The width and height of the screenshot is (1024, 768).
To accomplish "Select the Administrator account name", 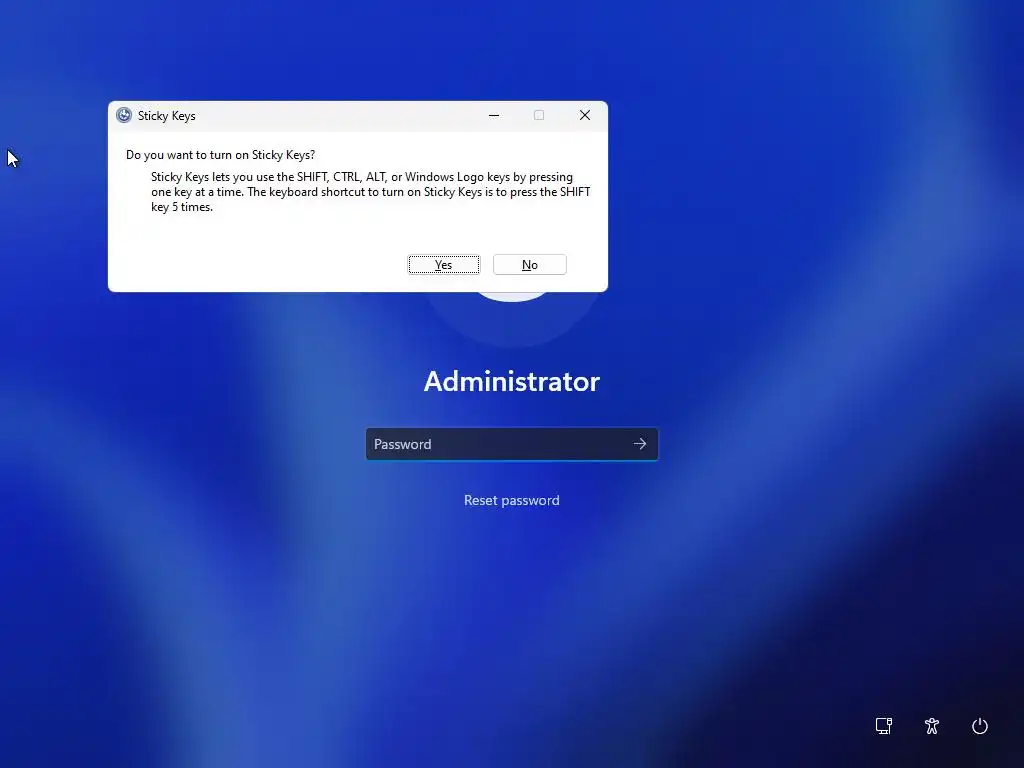I will pyautogui.click(x=511, y=381).
